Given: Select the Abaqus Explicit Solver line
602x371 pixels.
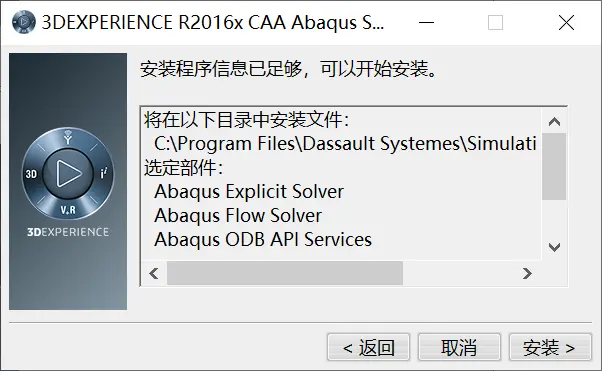Looking at the screenshot, I should (249, 191).
